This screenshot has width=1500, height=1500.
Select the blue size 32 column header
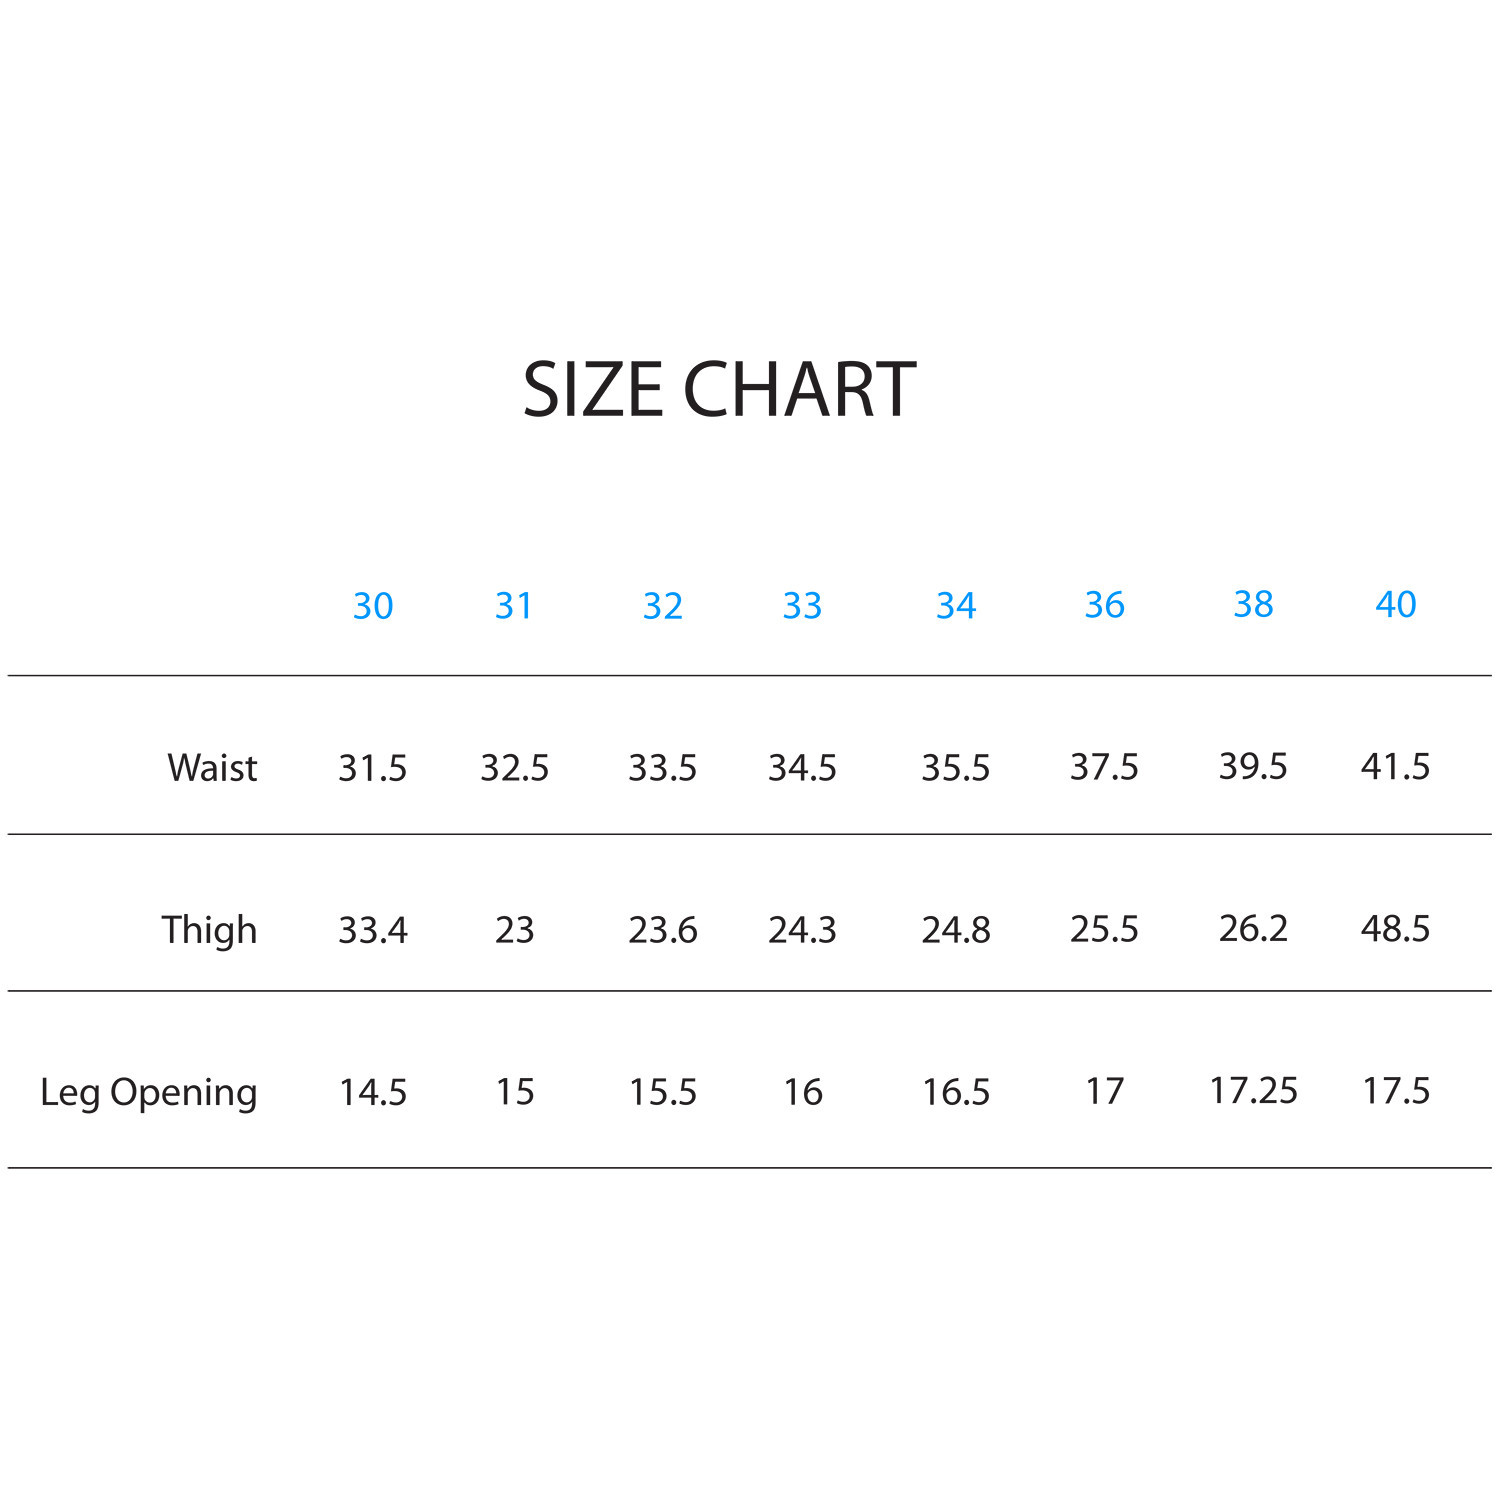click(x=662, y=606)
